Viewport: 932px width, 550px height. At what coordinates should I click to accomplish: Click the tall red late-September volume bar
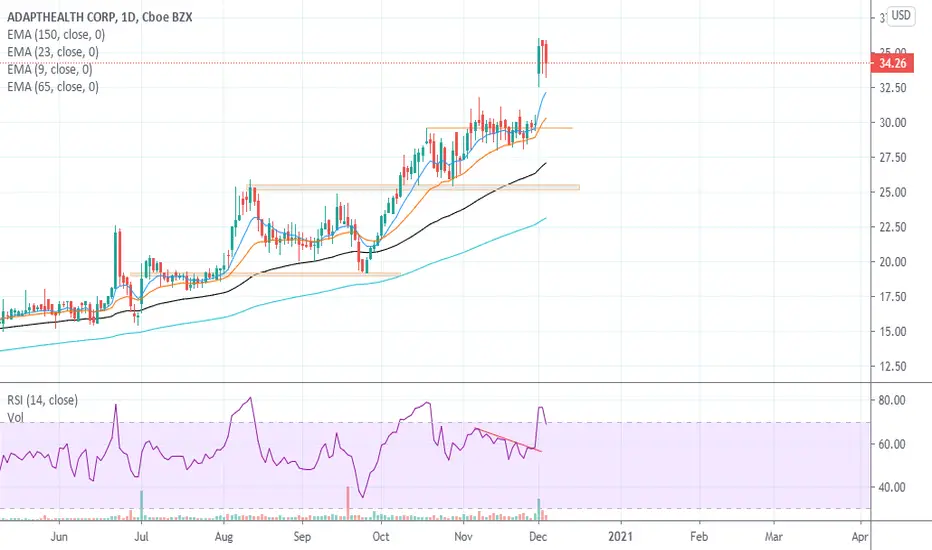point(348,503)
